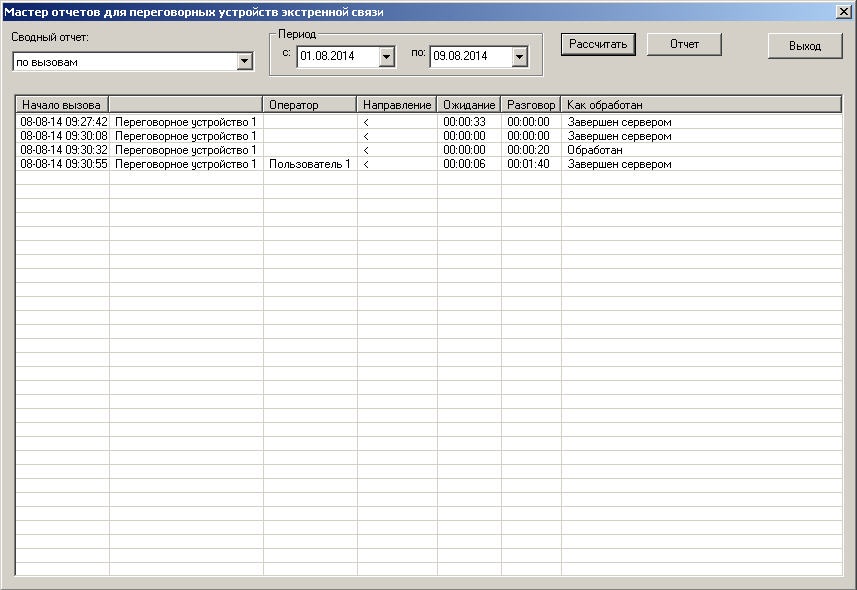Click the Рассчитать button

(598, 45)
